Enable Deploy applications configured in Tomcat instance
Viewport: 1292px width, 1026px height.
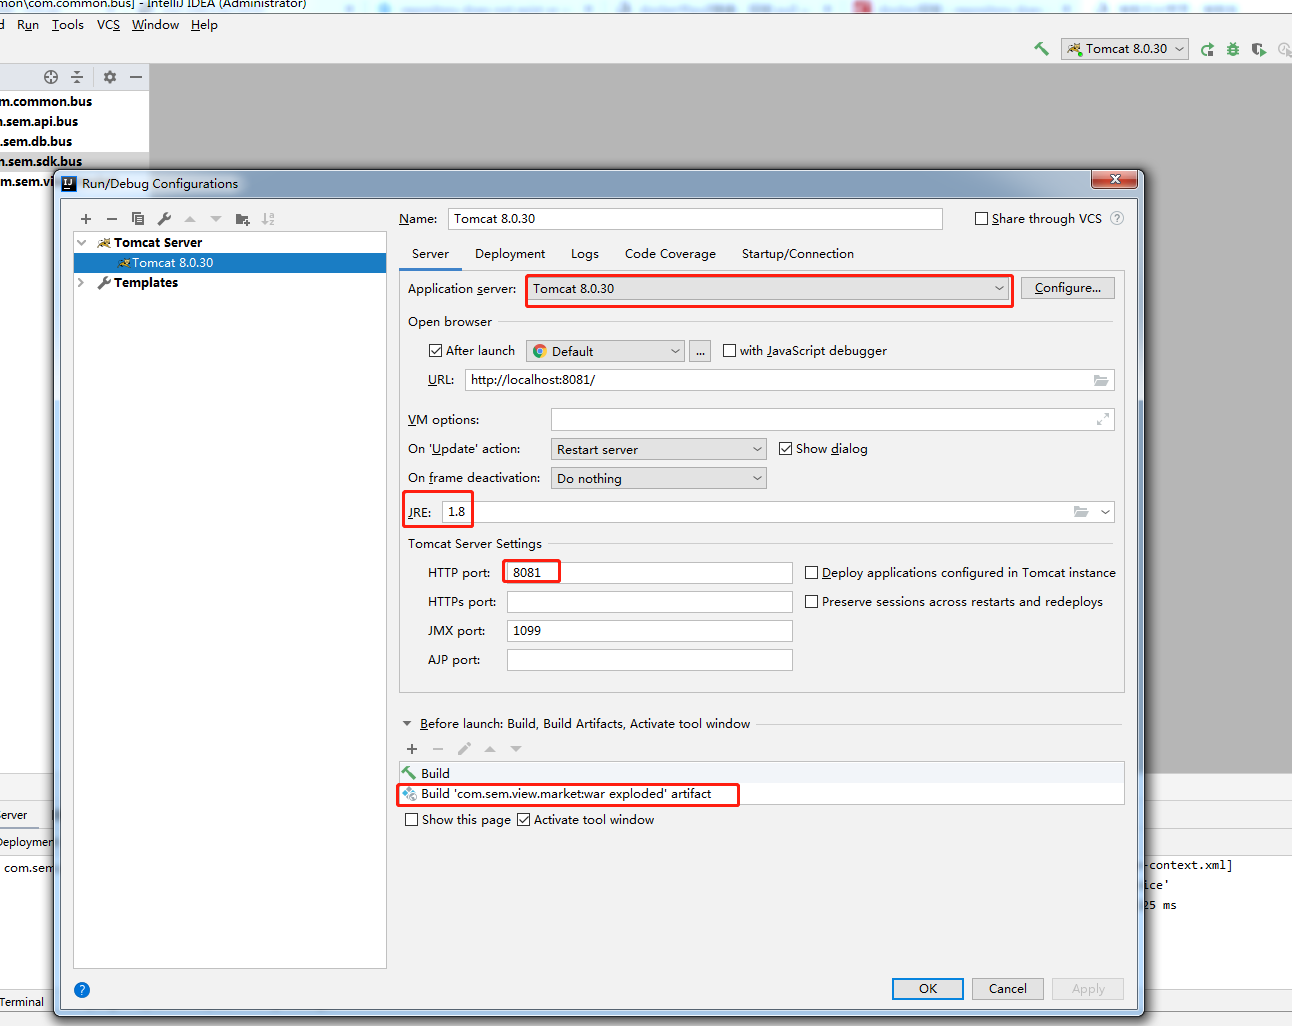812,573
